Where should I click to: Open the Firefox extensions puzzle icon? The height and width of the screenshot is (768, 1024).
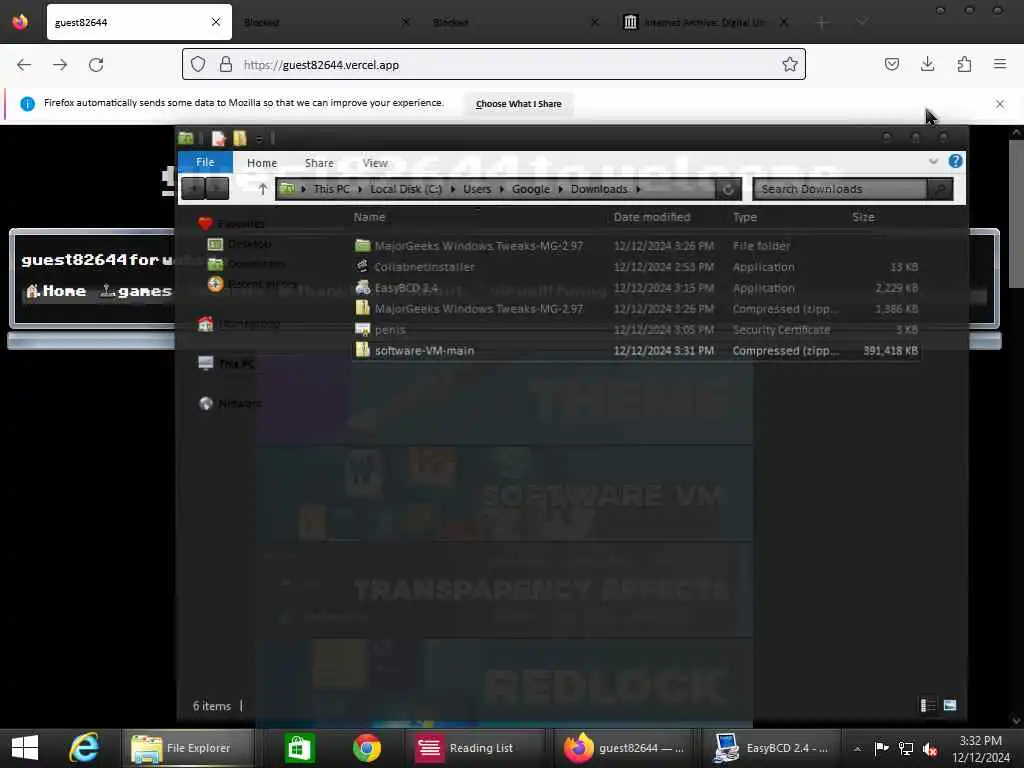tap(964, 64)
